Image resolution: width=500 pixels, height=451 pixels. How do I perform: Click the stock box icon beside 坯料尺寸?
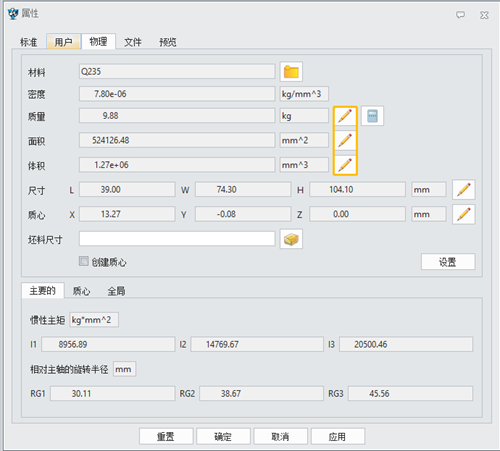point(291,239)
